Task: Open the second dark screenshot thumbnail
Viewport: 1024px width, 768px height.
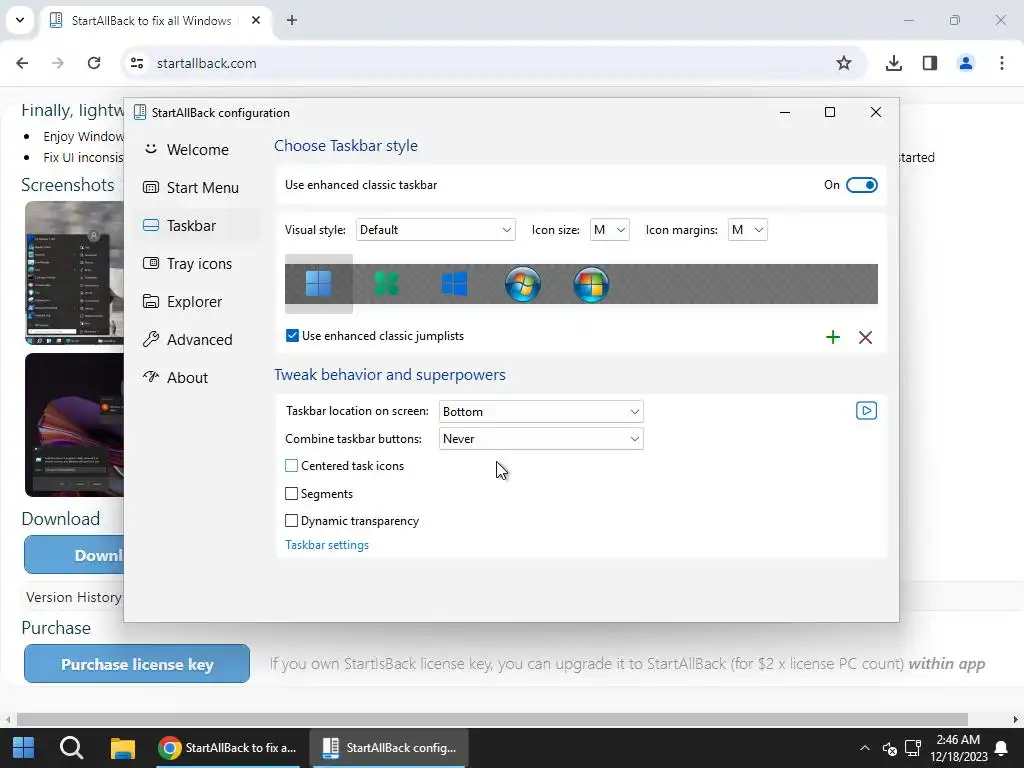Action: tap(74, 424)
